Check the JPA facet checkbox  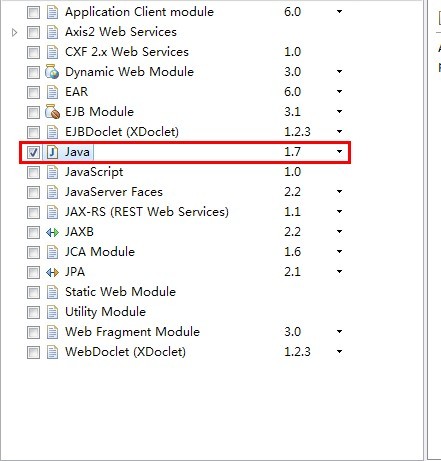33,272
